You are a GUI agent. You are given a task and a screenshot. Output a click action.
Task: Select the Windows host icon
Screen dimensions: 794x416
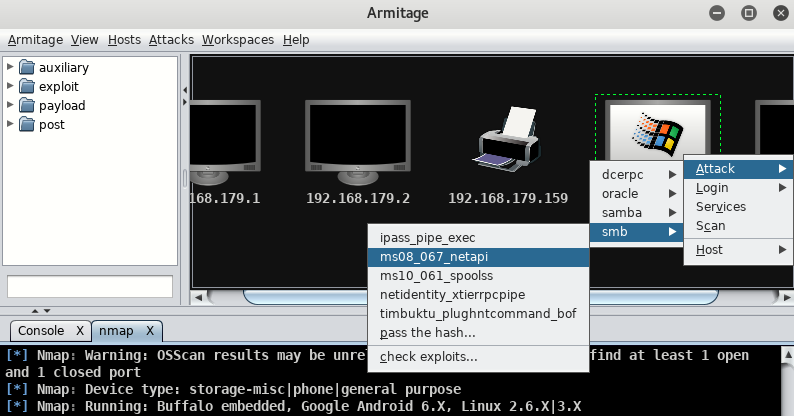click(x=658, y=131)
